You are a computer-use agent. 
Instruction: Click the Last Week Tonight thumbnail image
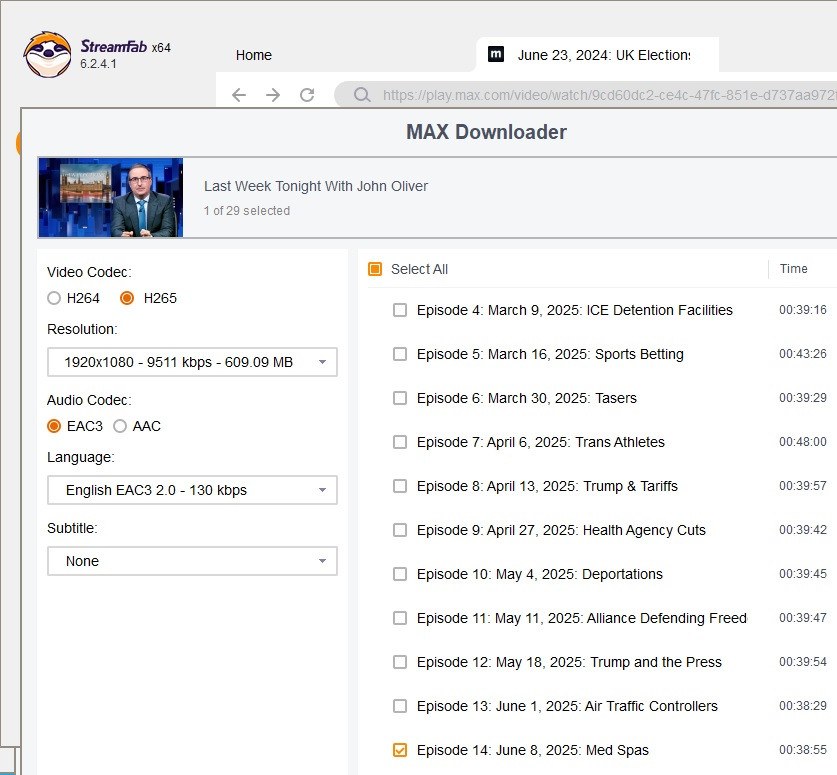[111, 197]
